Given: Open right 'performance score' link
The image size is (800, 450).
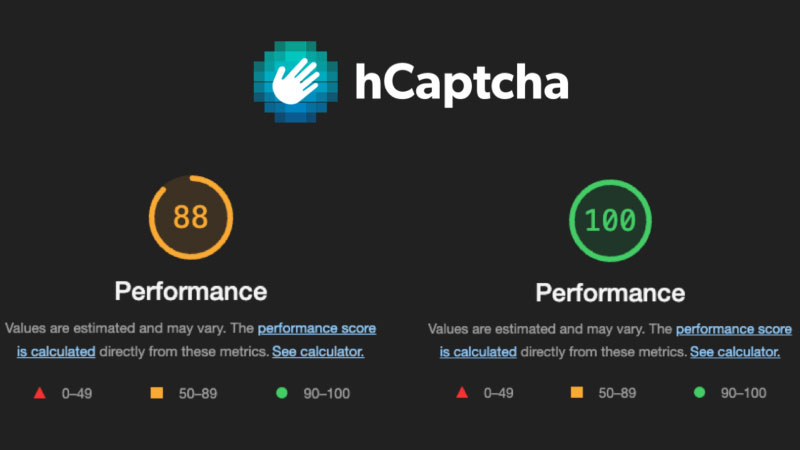Looking at the screenshot, I should [734, 329].
